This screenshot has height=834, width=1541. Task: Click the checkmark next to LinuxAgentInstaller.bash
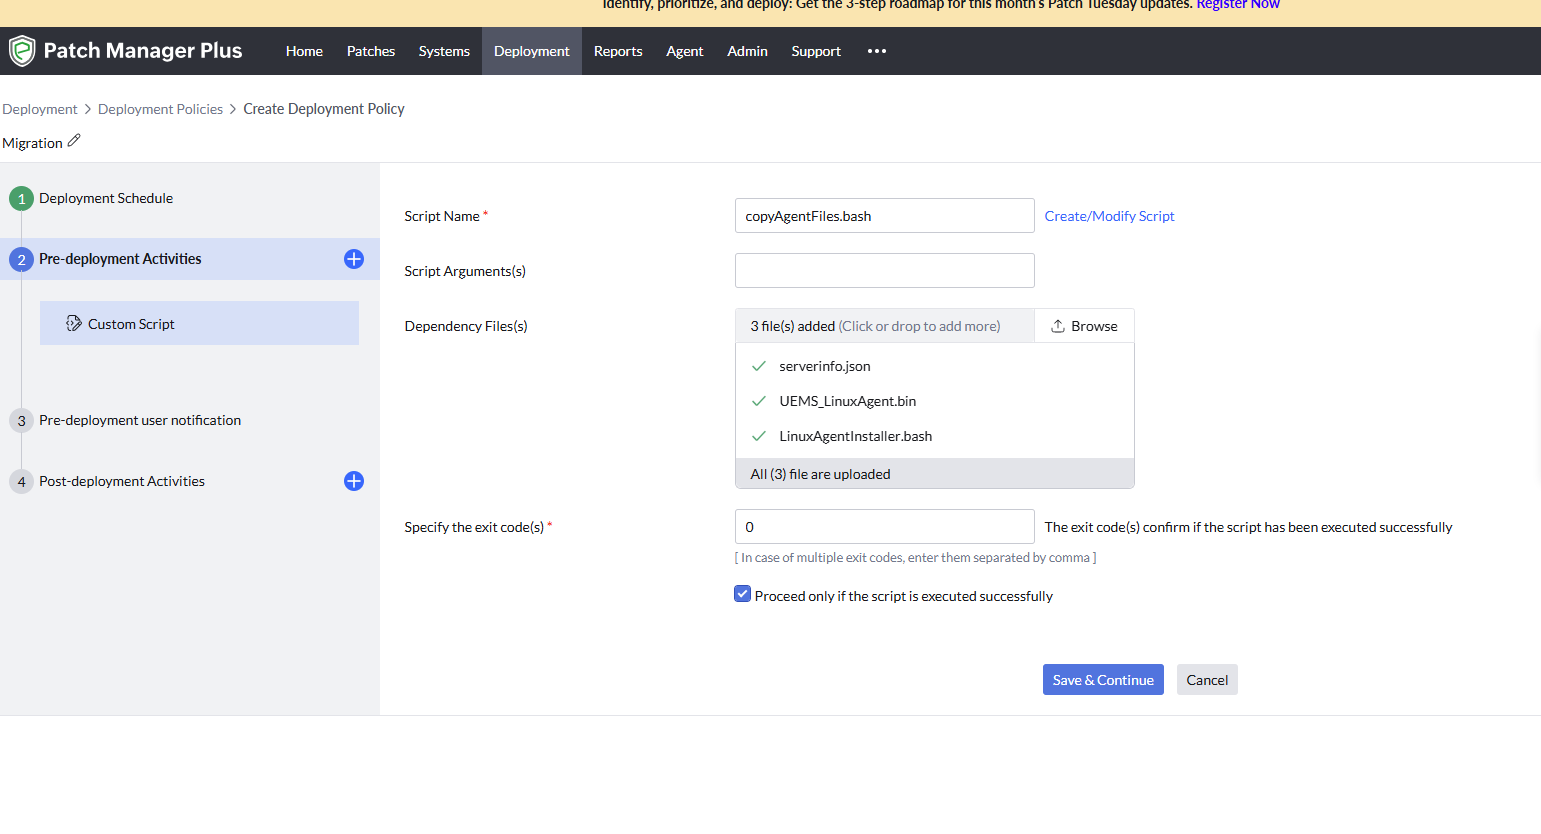pos(759,436)
